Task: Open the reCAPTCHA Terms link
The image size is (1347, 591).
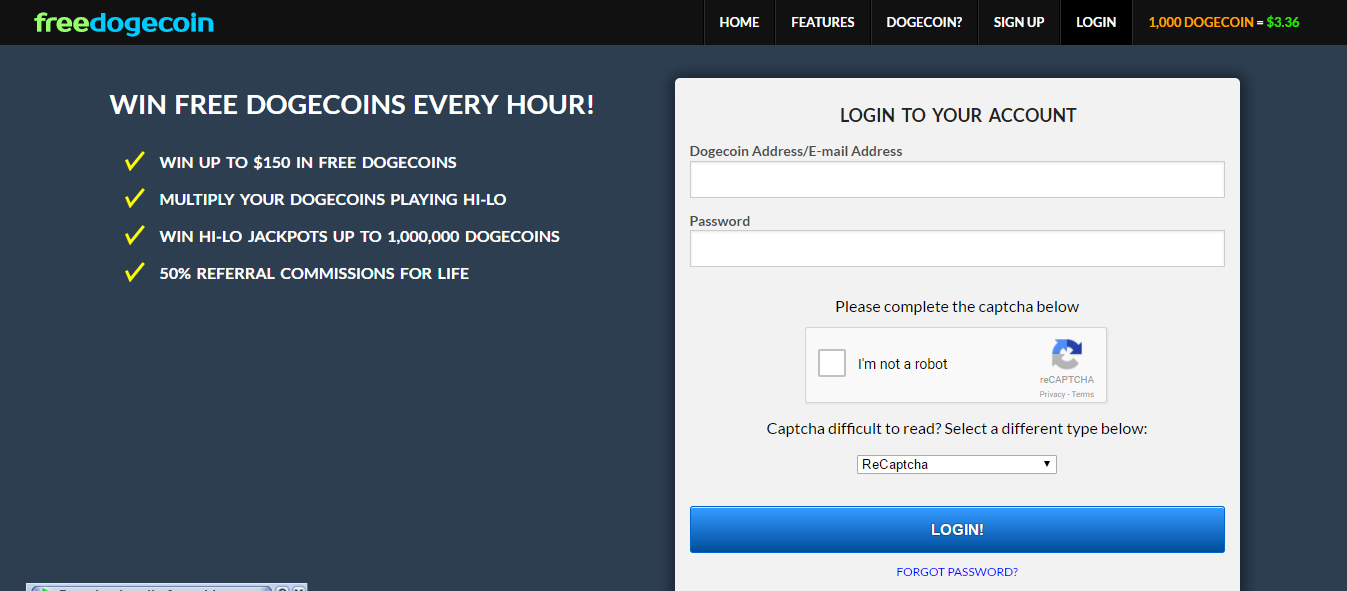Action: [1083, 394]
